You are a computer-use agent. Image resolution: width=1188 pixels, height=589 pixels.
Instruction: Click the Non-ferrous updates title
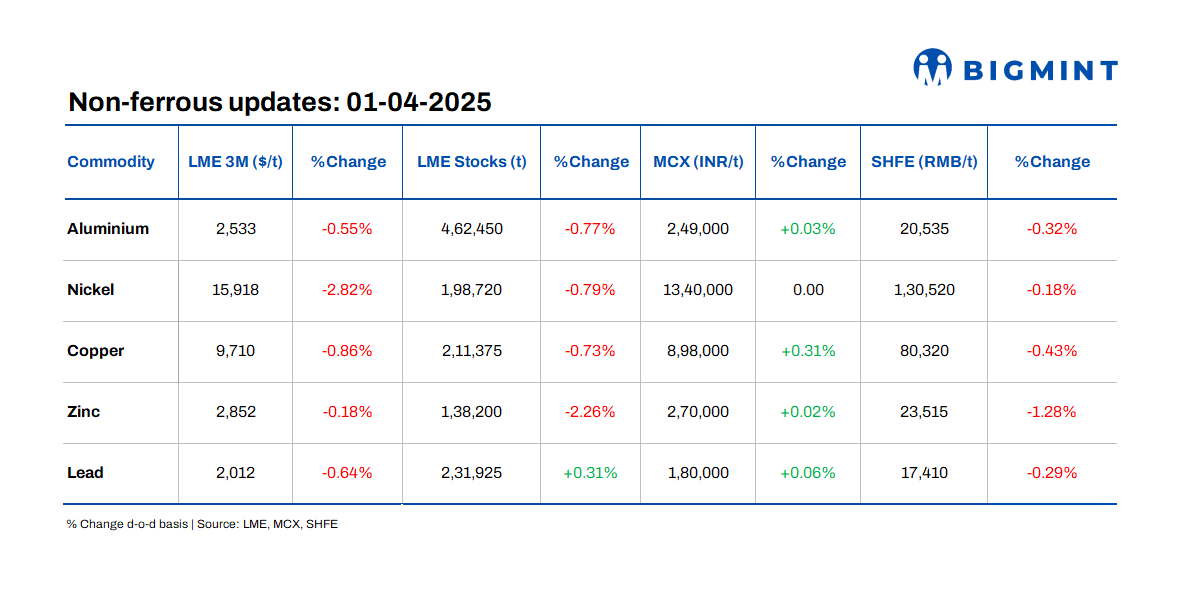coord(280,102)
